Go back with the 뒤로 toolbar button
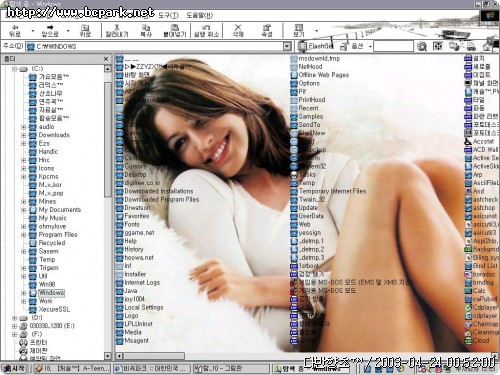This screenshot has width=500, height=375. coord(15,30)
